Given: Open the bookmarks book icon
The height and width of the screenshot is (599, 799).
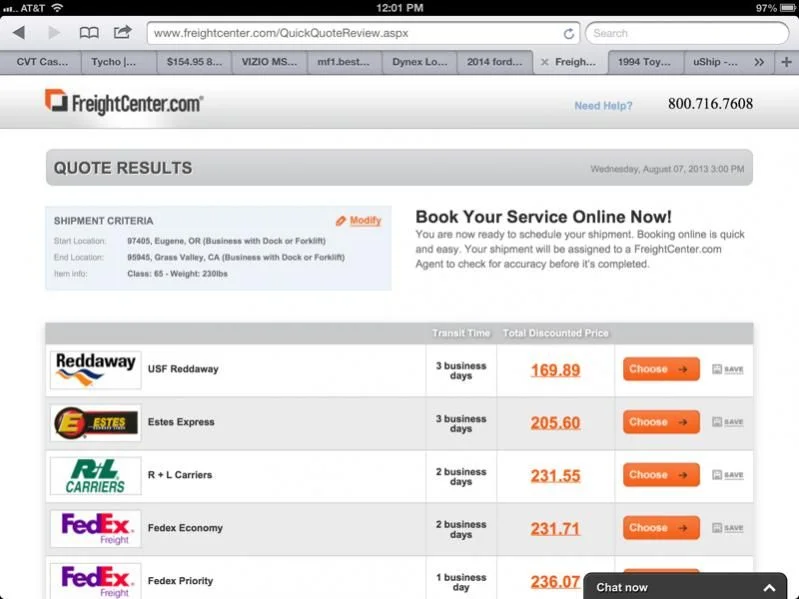Looking at the screenshot, I should click(x=89, y=33).
